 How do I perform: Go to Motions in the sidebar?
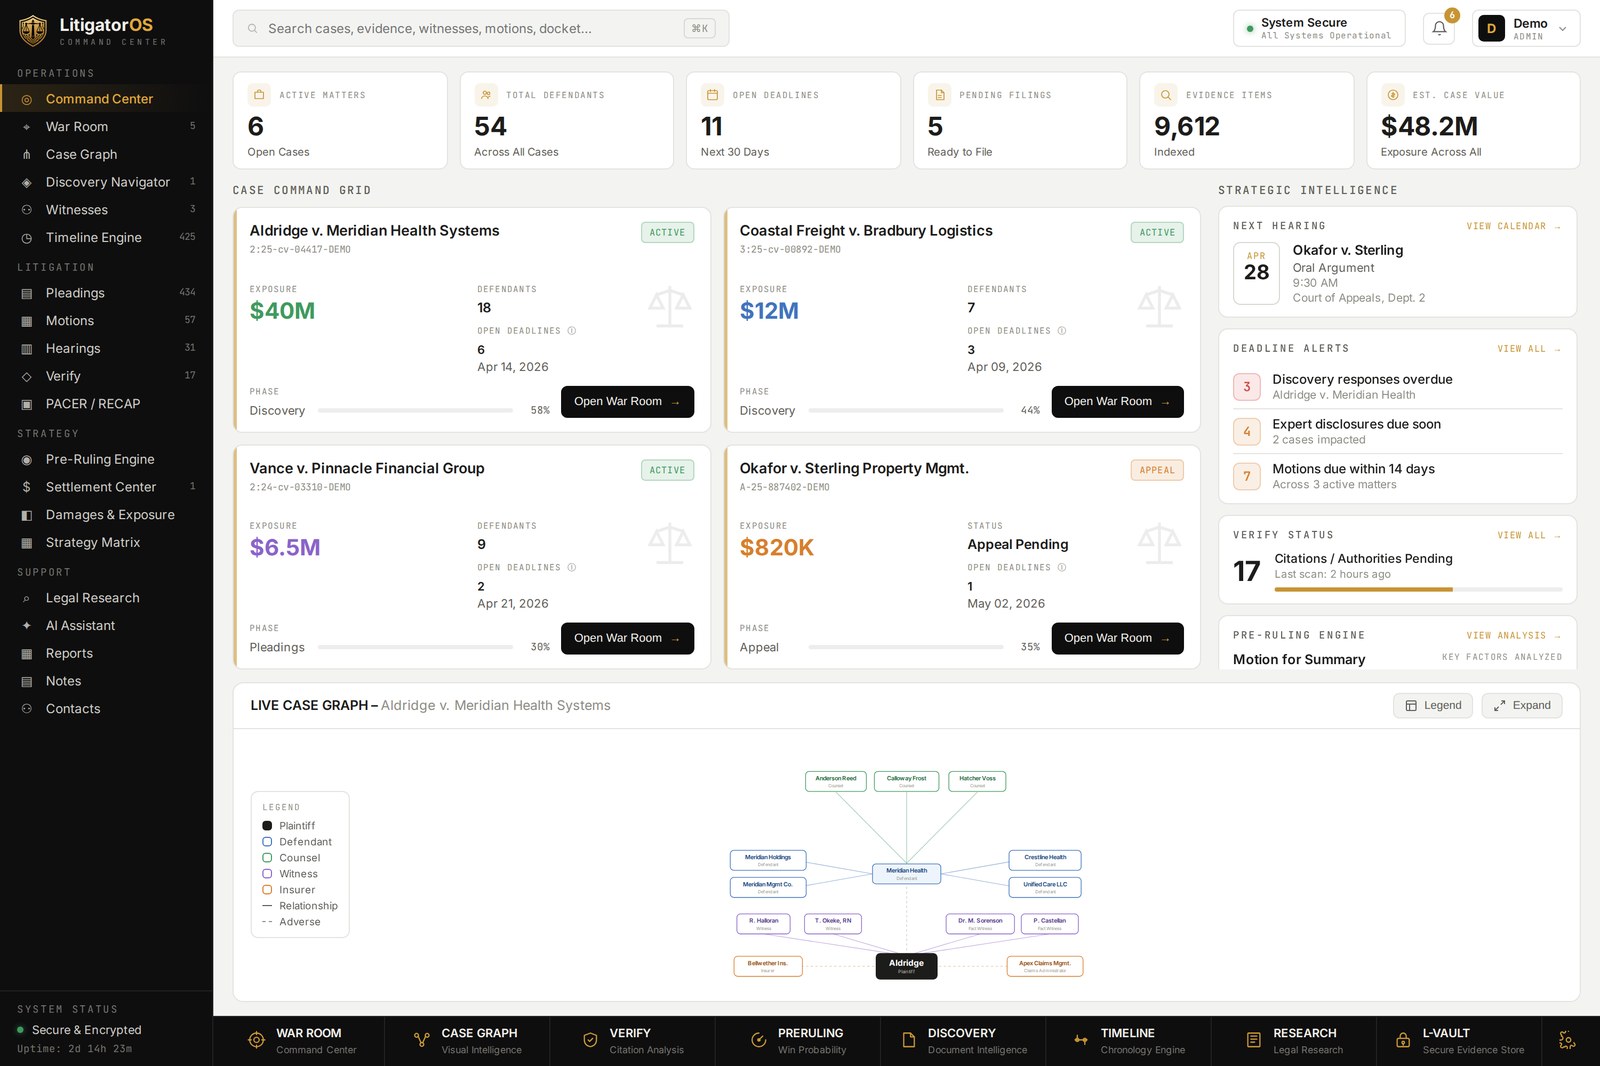coord(106,321)
